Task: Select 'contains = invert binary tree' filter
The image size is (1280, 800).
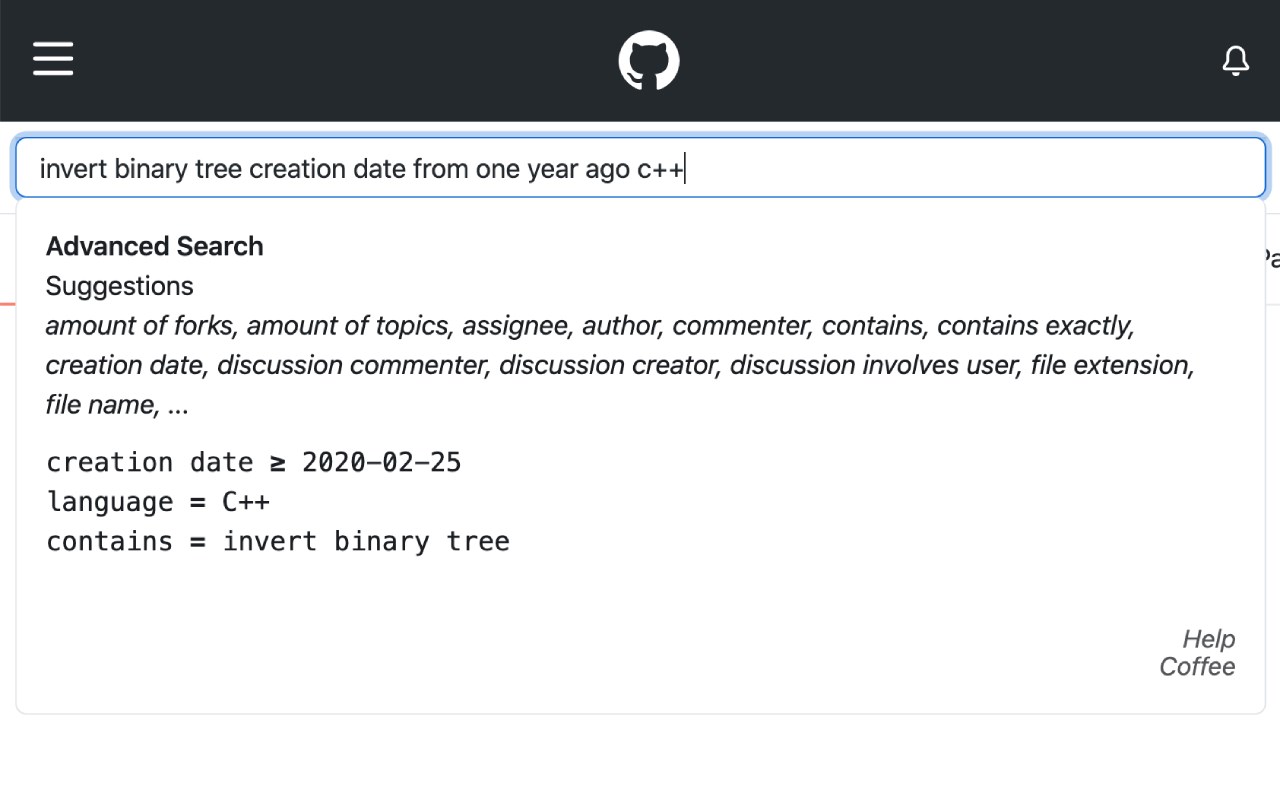Action: coord(278,542)
